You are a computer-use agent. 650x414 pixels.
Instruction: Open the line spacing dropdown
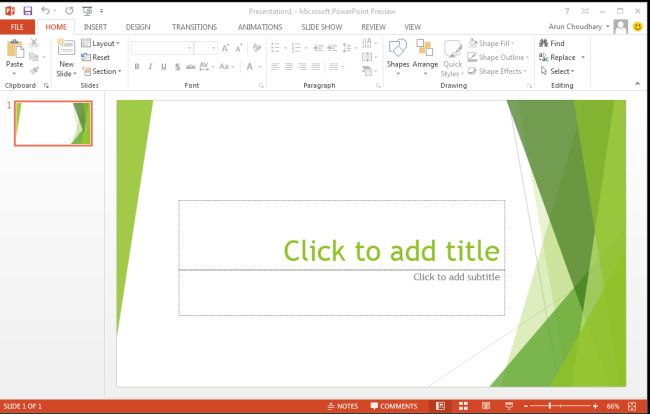point(349,48)
